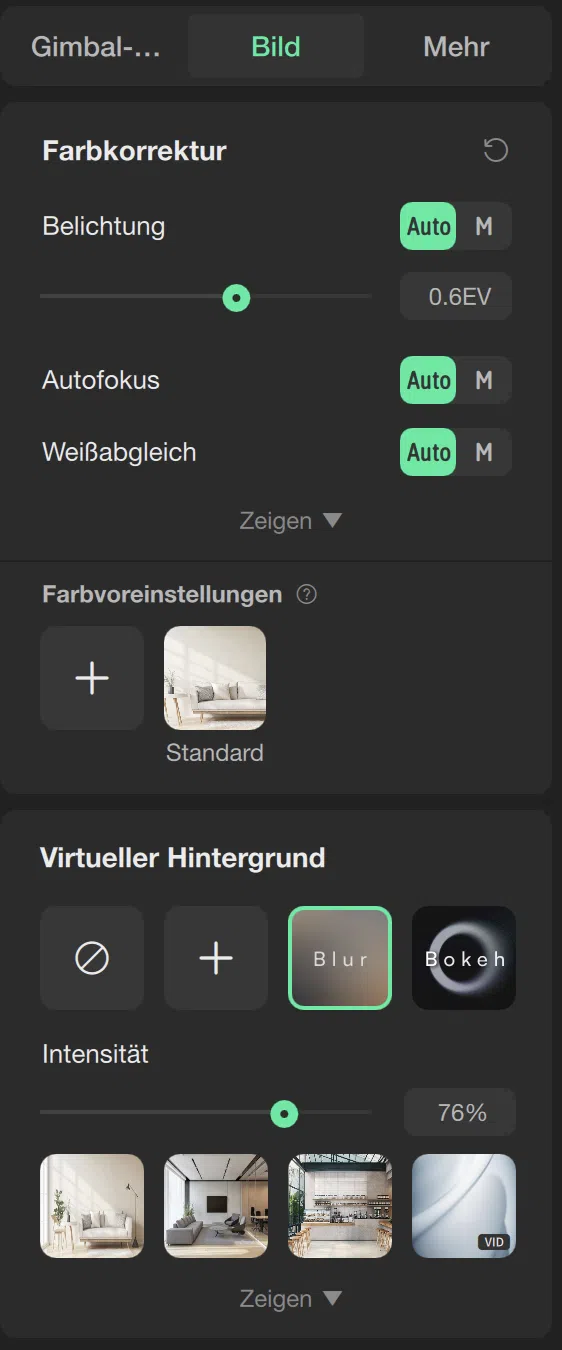Choose the cafe kitchen background thumbnail
The height and width of the screenshot is (1350, 562).
(340, 1206)
